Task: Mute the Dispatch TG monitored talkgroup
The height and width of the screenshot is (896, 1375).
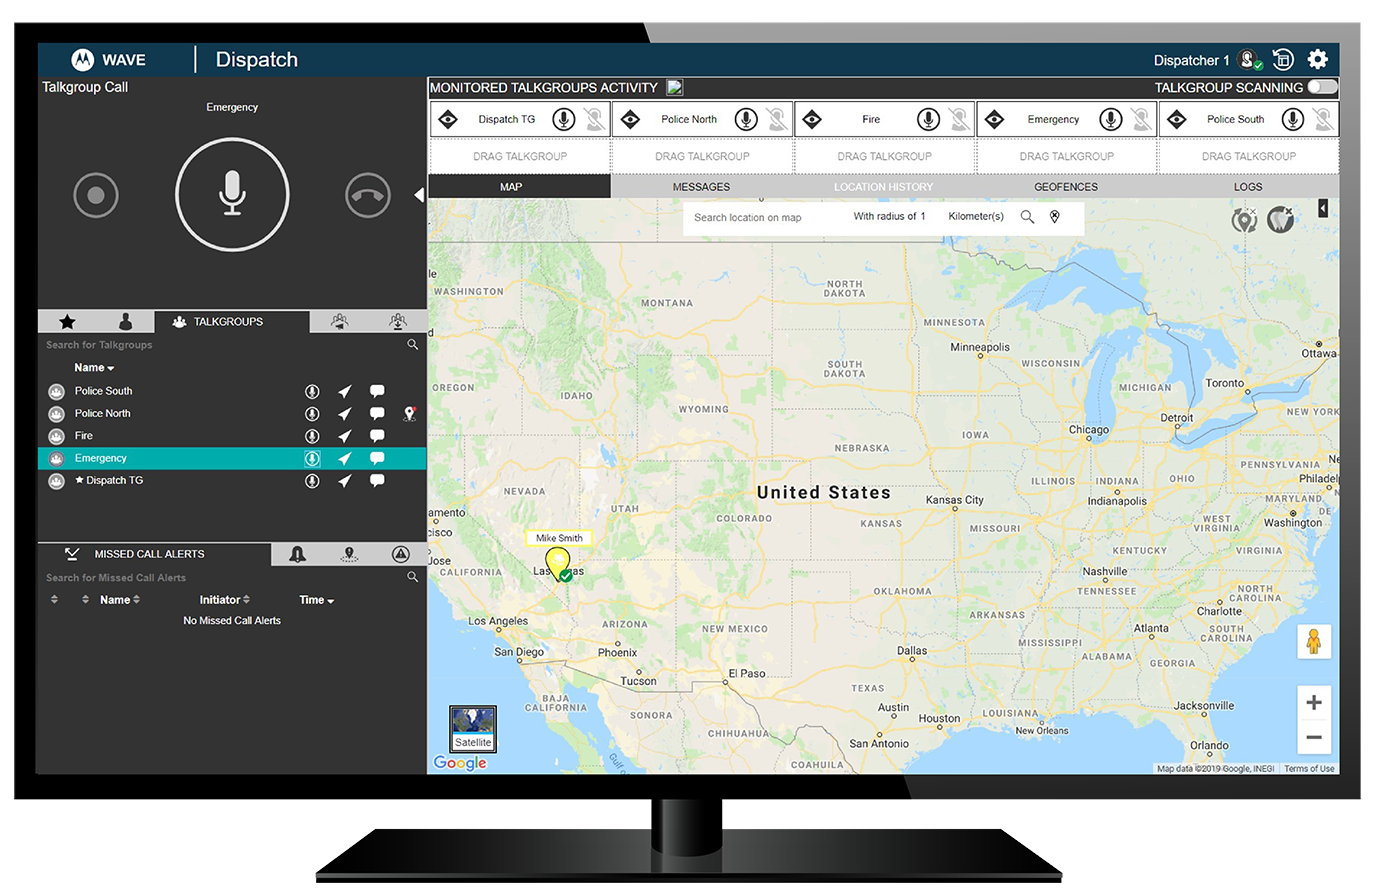Action: click(x=594, y=120)
